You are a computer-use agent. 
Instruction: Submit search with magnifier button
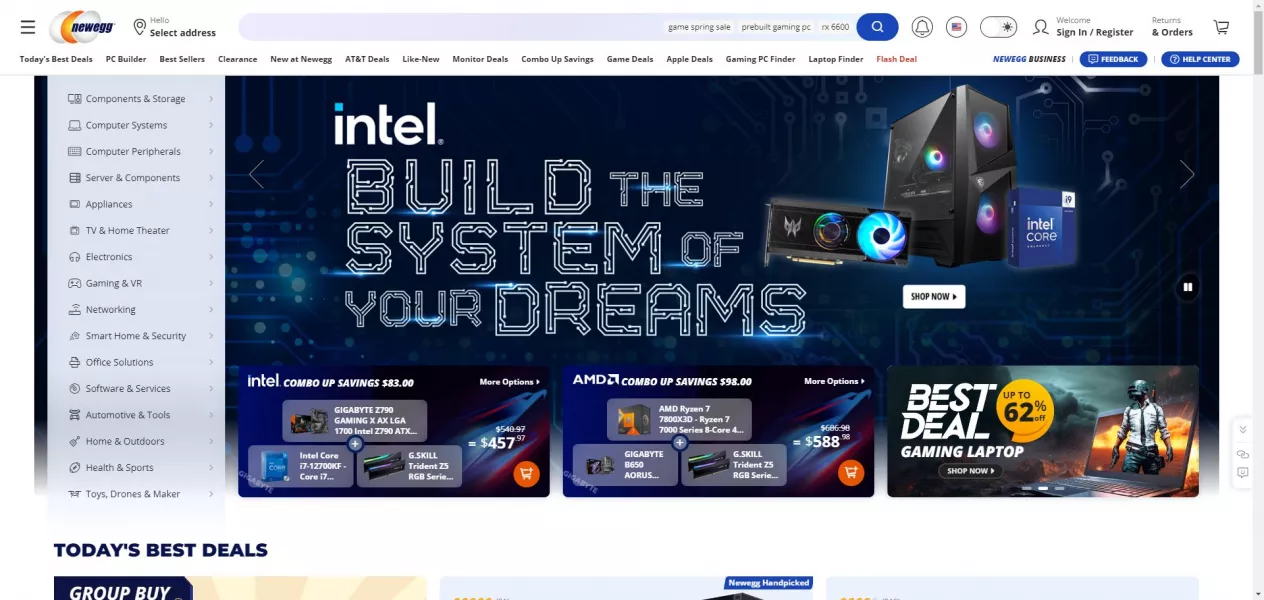pyautogui.click(x=877, y=27)
